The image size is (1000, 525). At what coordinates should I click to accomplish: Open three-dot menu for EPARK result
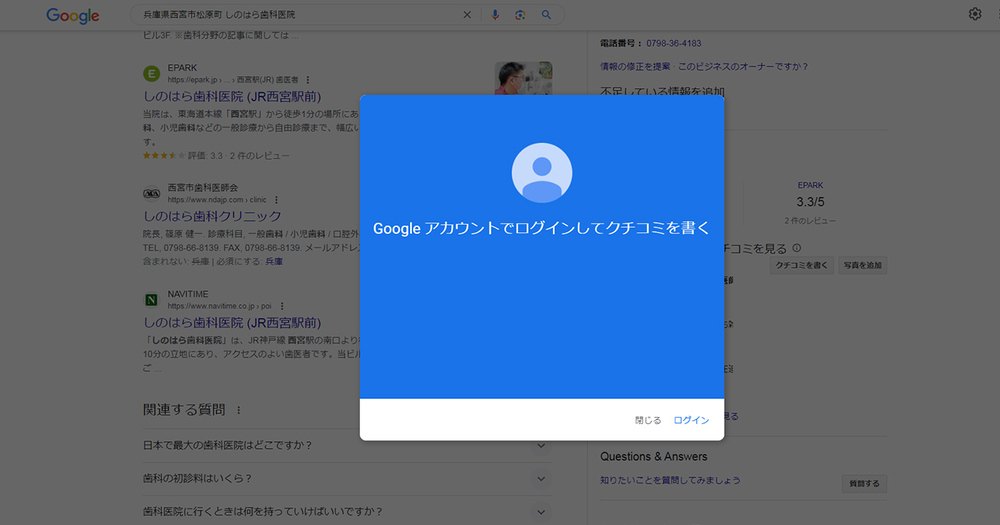point(308,80)
